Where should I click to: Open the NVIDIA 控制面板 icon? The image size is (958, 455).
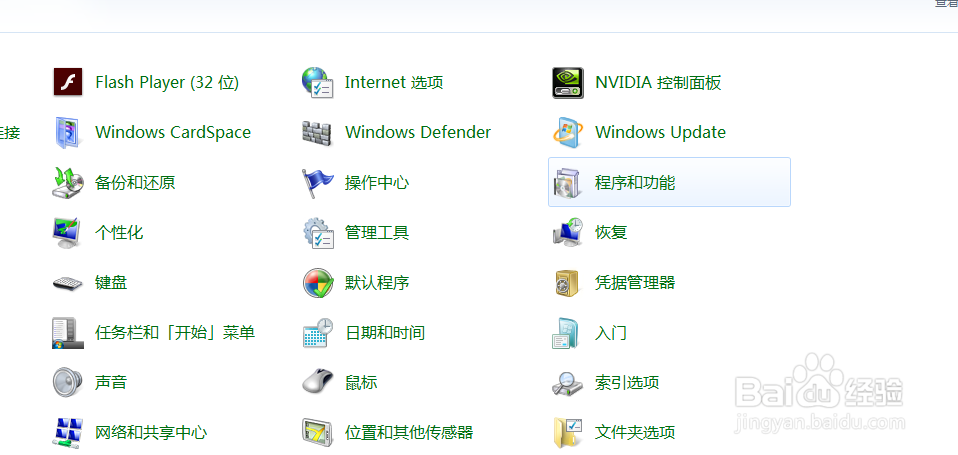(x=568, y=82)
